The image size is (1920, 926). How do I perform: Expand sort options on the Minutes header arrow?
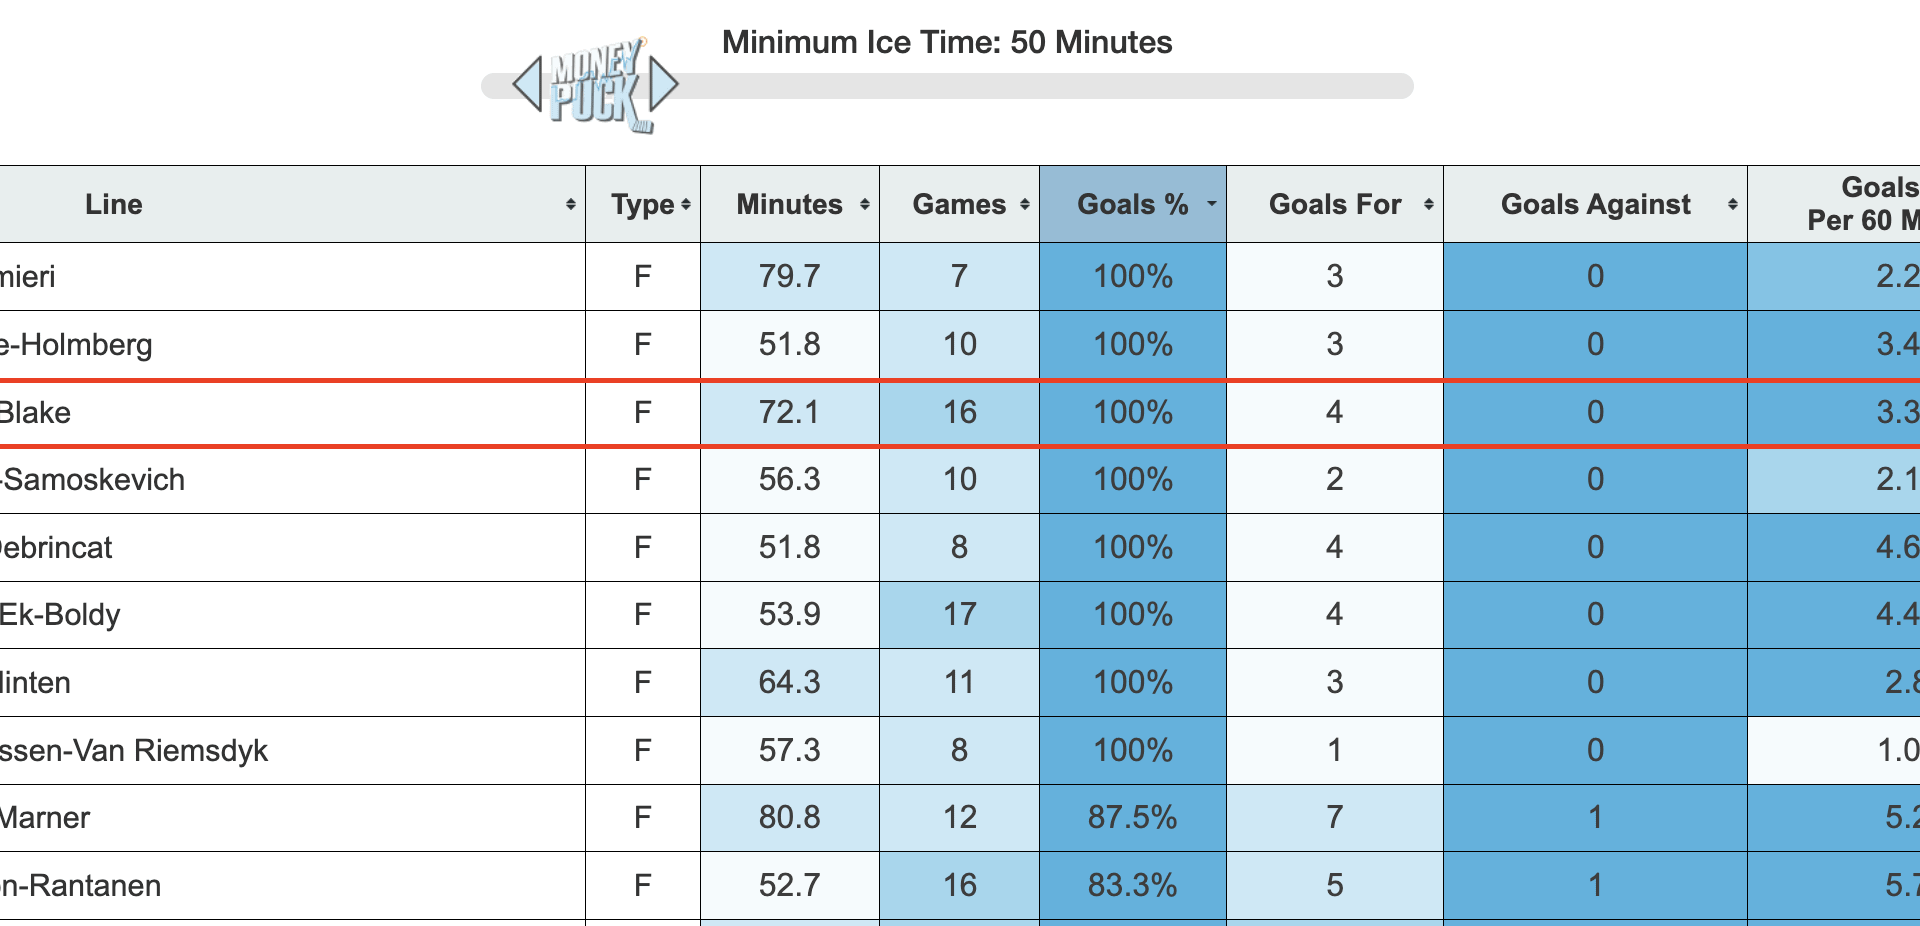pos(862,204)
